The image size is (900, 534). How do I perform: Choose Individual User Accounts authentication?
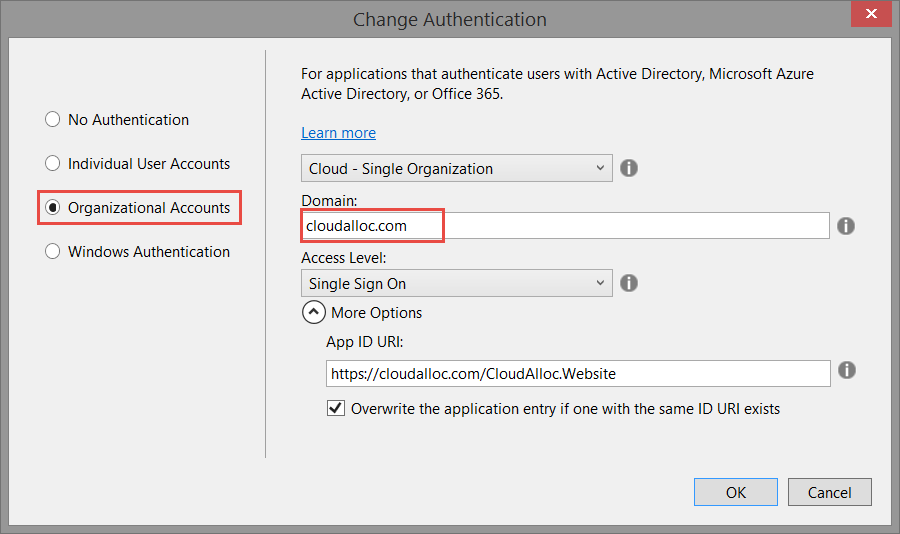coord(53,164)
